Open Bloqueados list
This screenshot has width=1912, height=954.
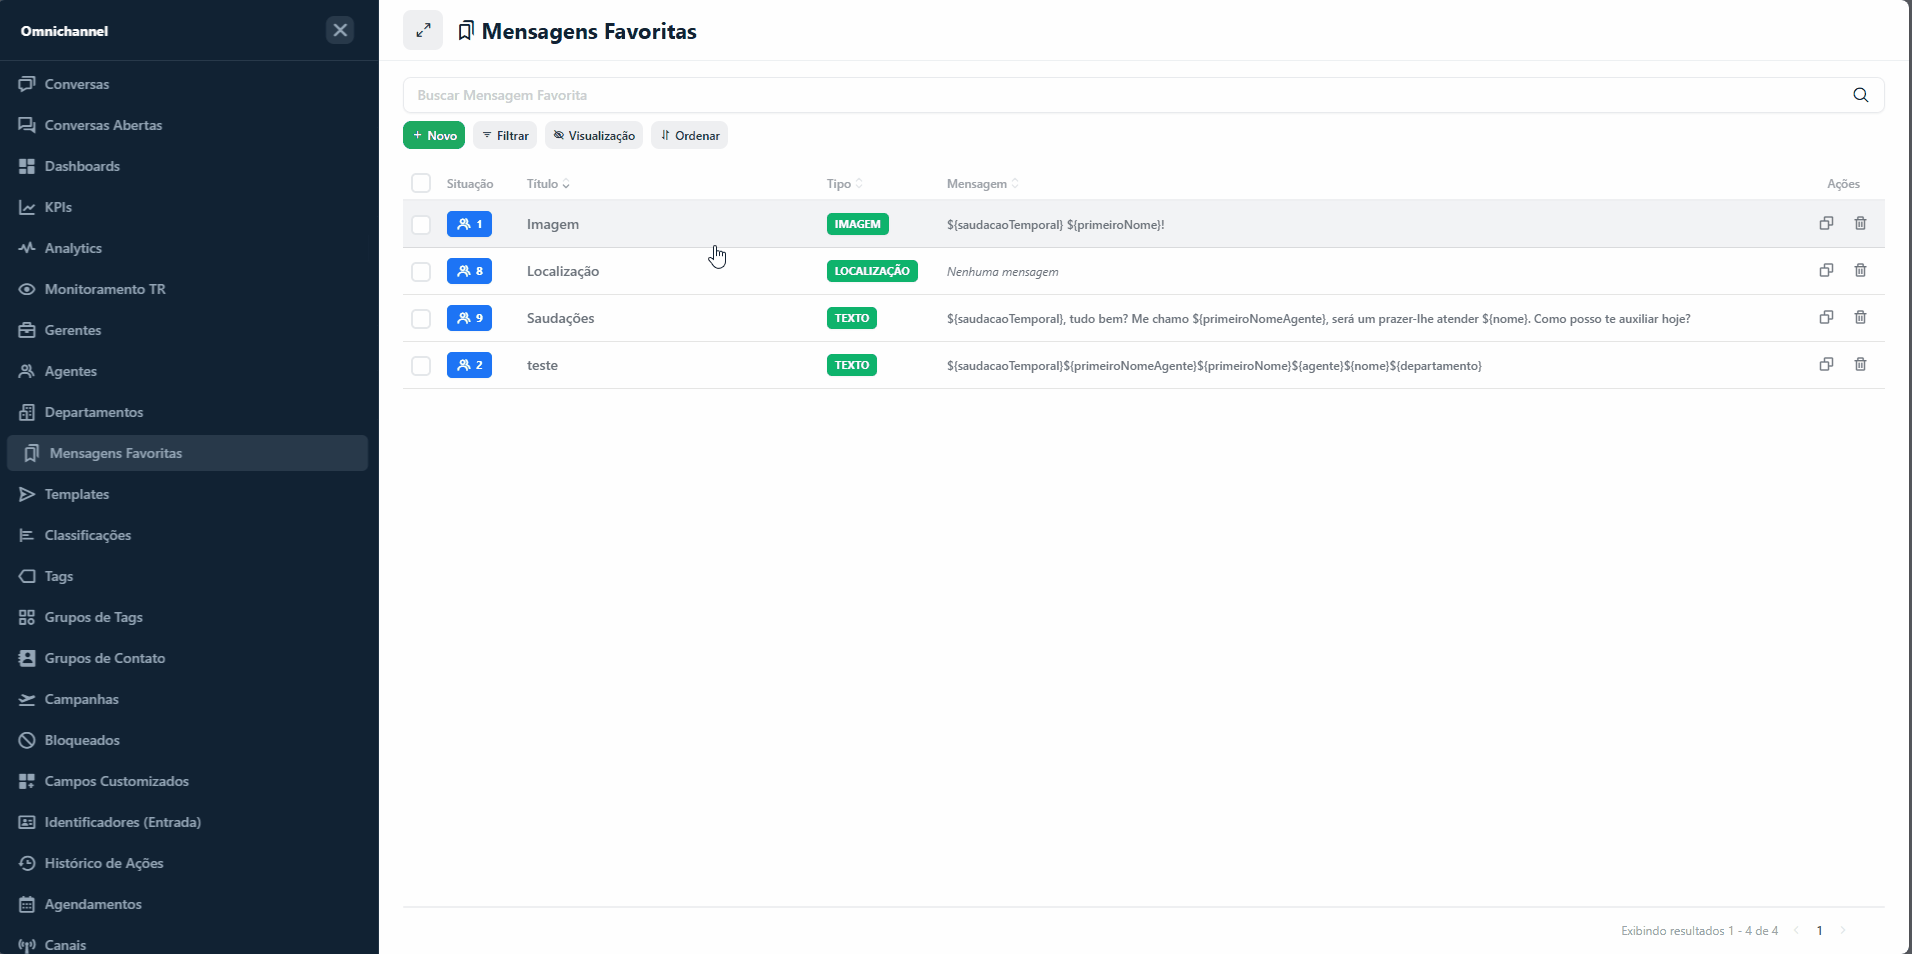(x=187, y=740)
